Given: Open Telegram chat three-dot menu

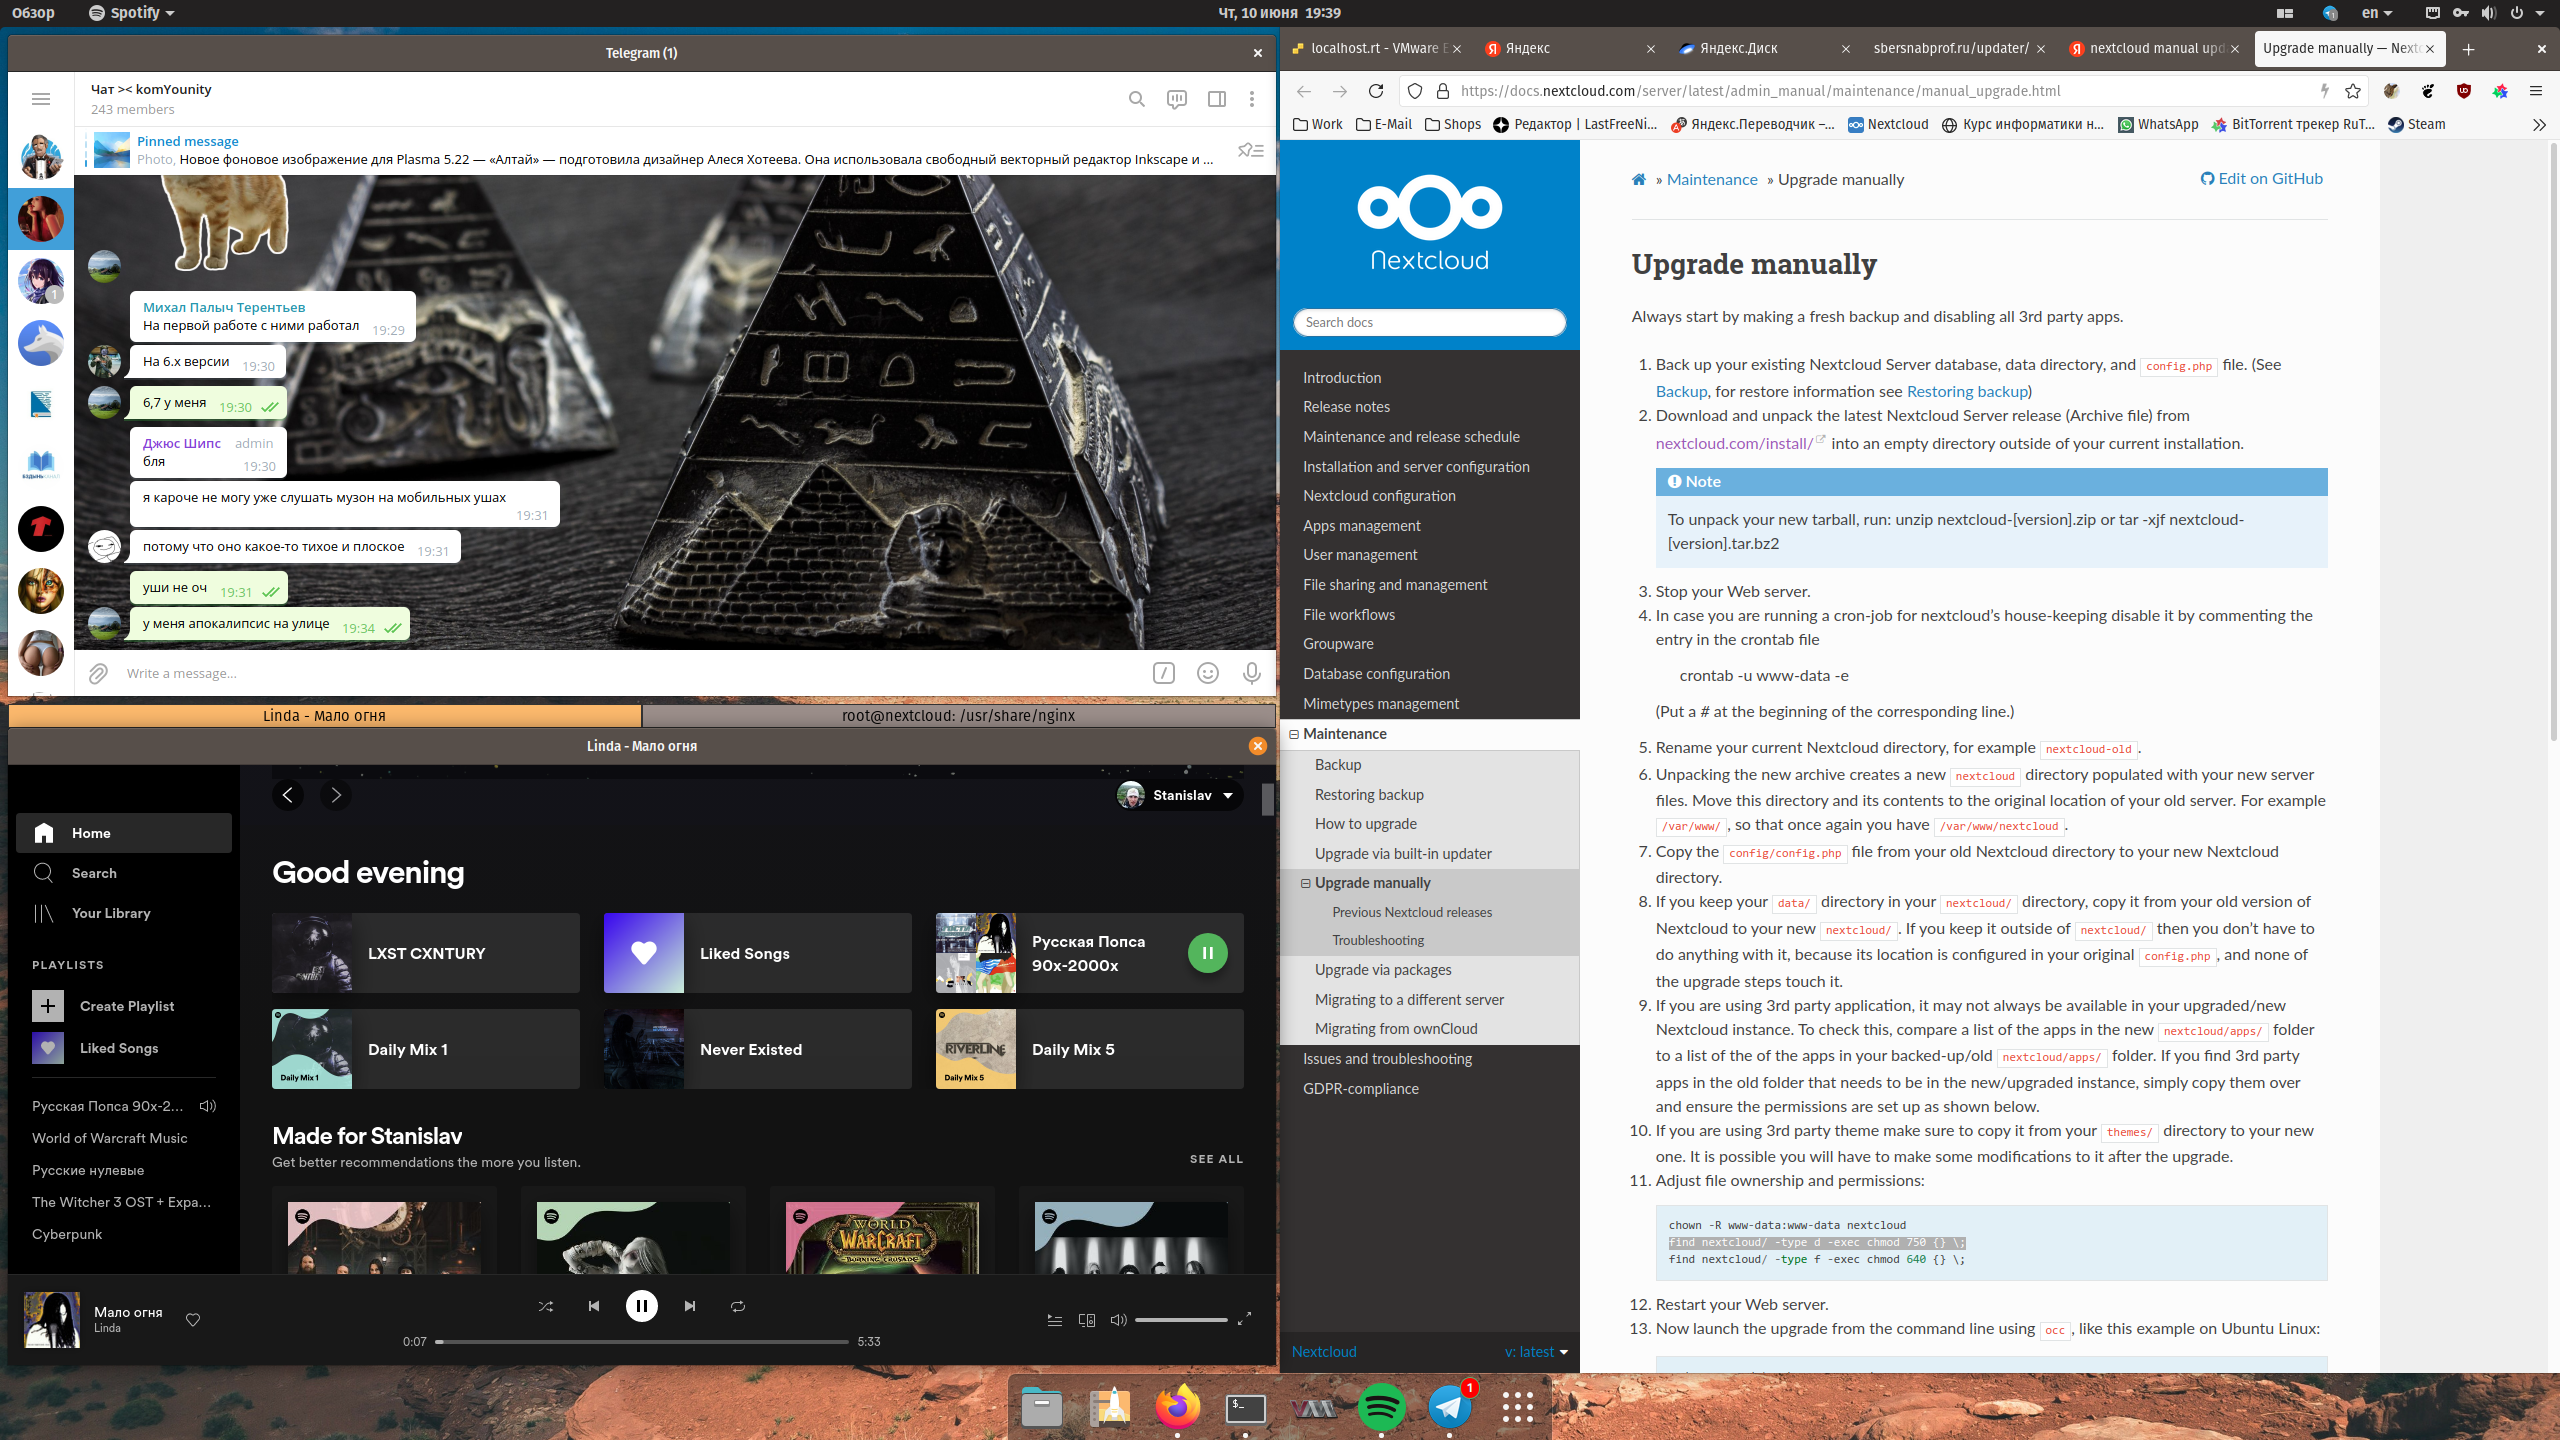Looking at the screenshot, I should tap(1252, 99).
